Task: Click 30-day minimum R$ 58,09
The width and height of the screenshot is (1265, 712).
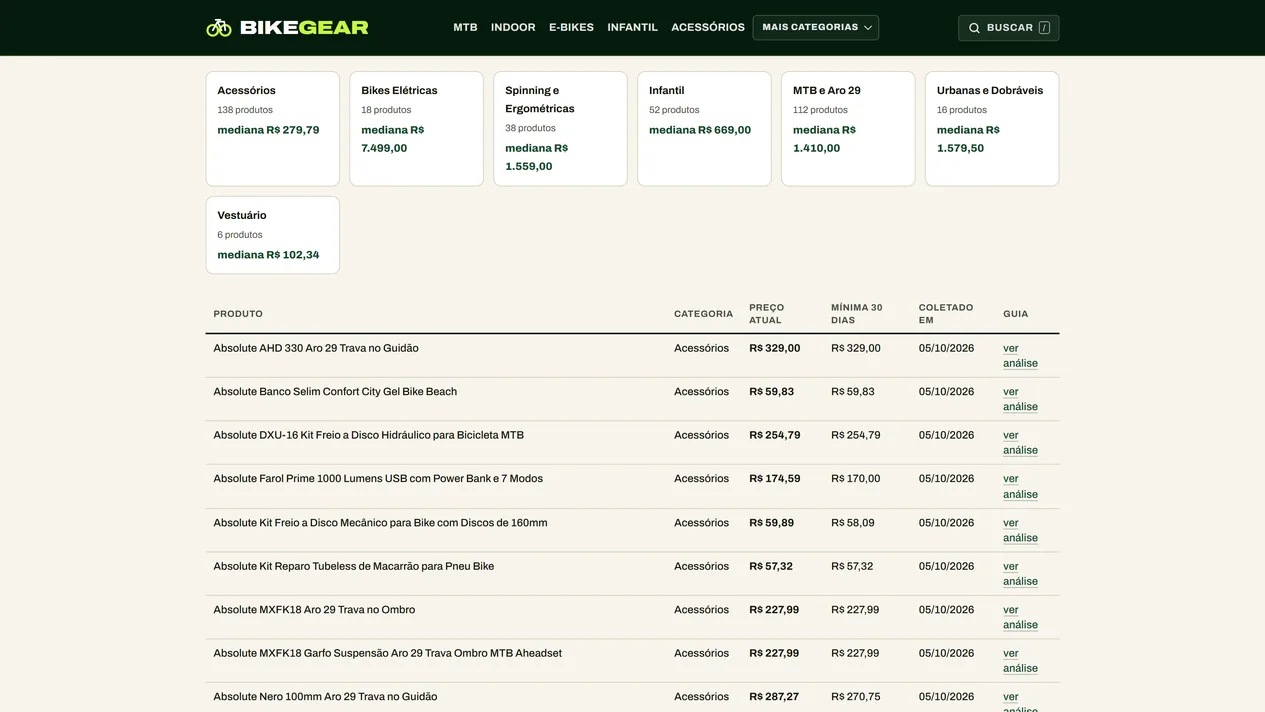Action: 853,523
